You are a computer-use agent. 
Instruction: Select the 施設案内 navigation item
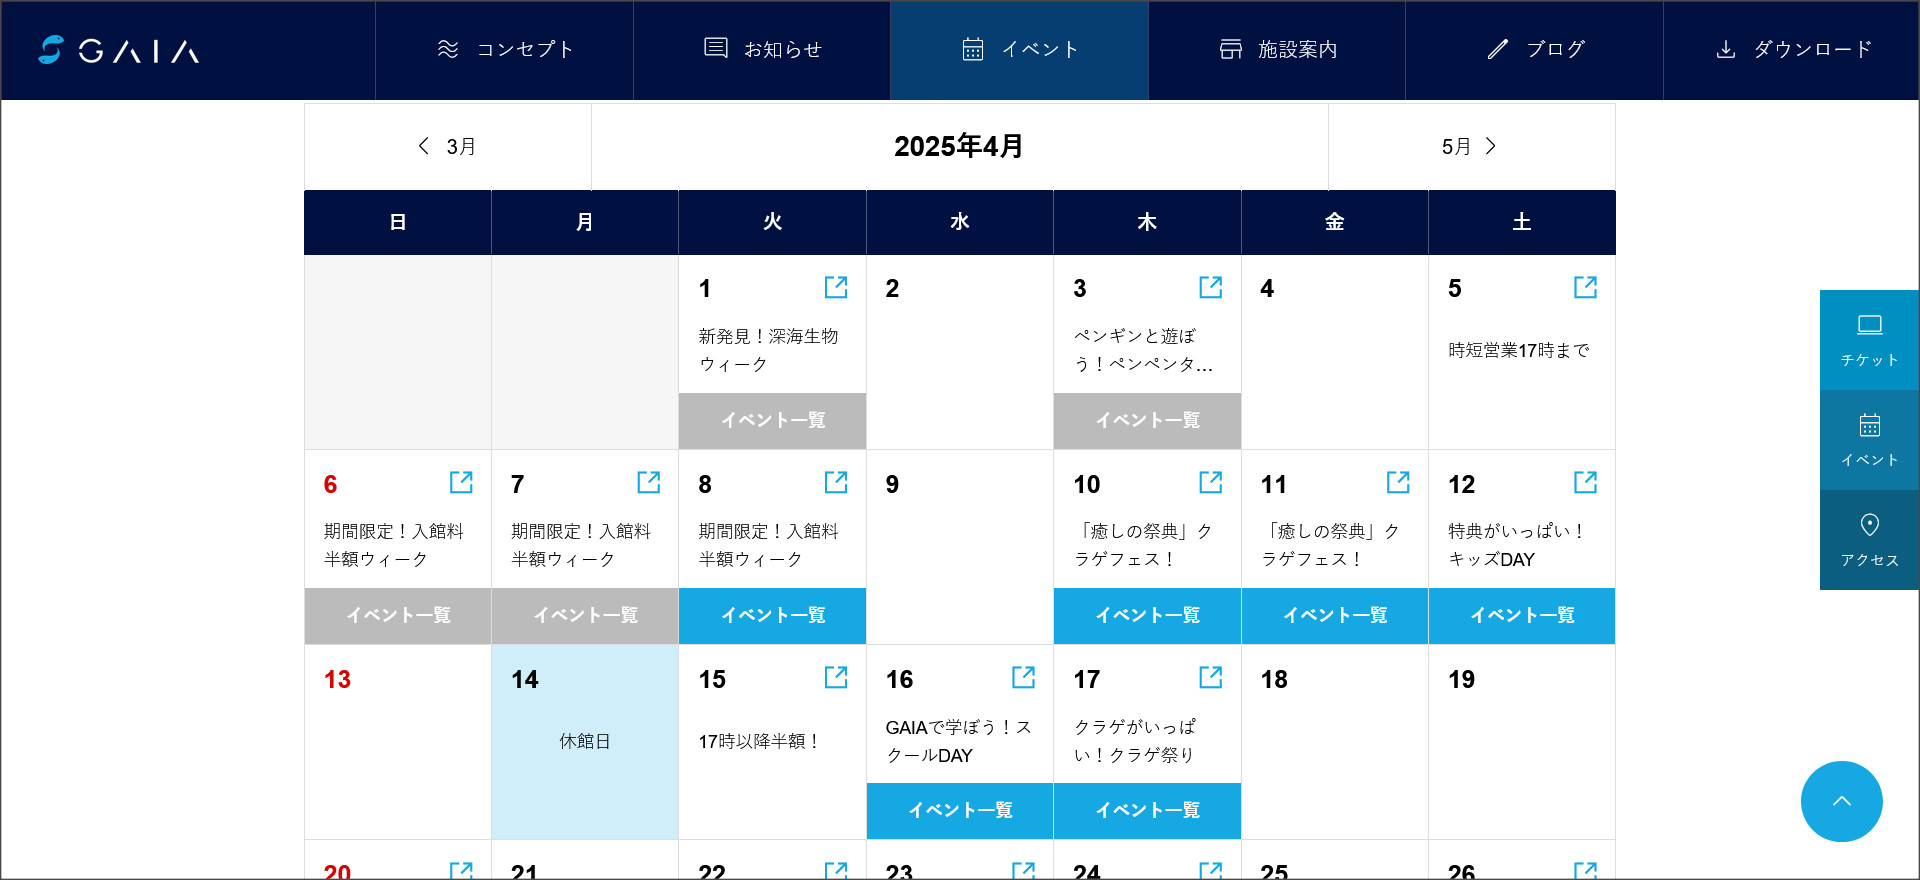[1277, 50]
